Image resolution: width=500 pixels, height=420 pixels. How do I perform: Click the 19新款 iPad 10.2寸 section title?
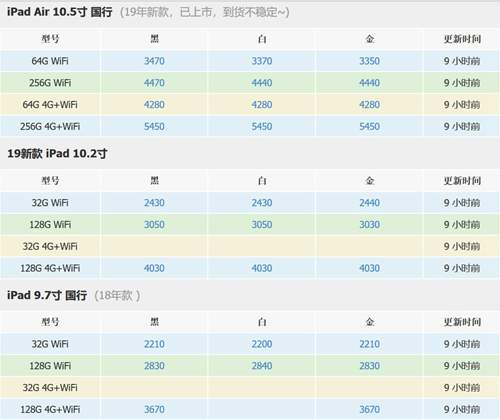[x=57, y=154]
